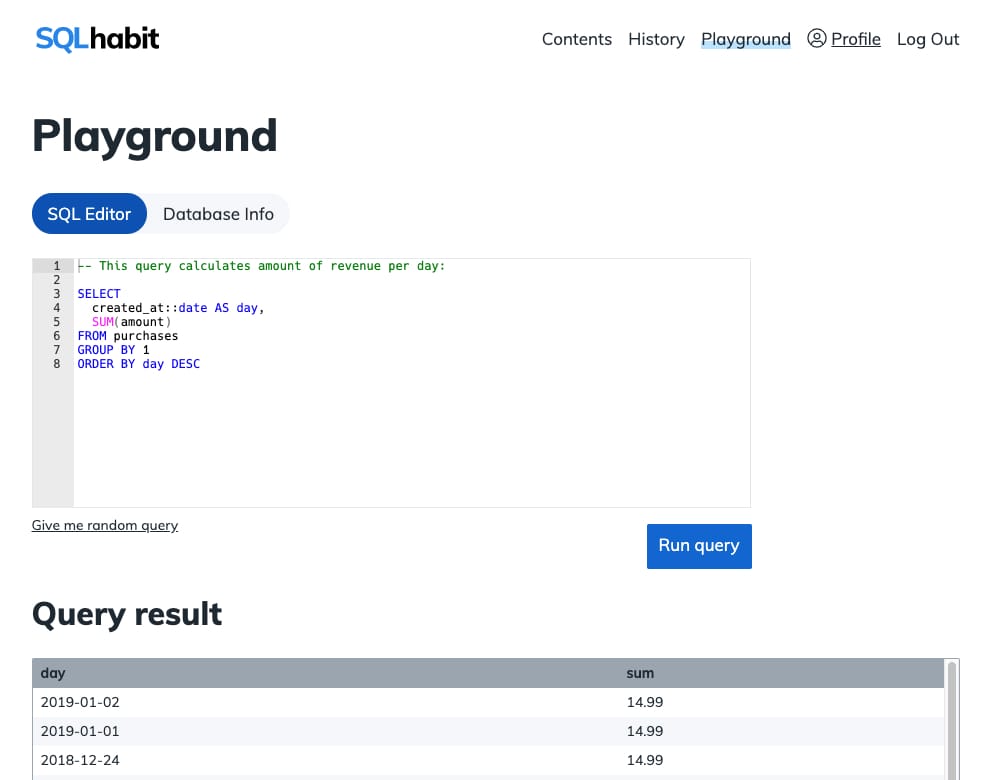This screenshot has height=780, width=990.
Task: Click the Profile user avatar icon
Action: click(816, 39)
